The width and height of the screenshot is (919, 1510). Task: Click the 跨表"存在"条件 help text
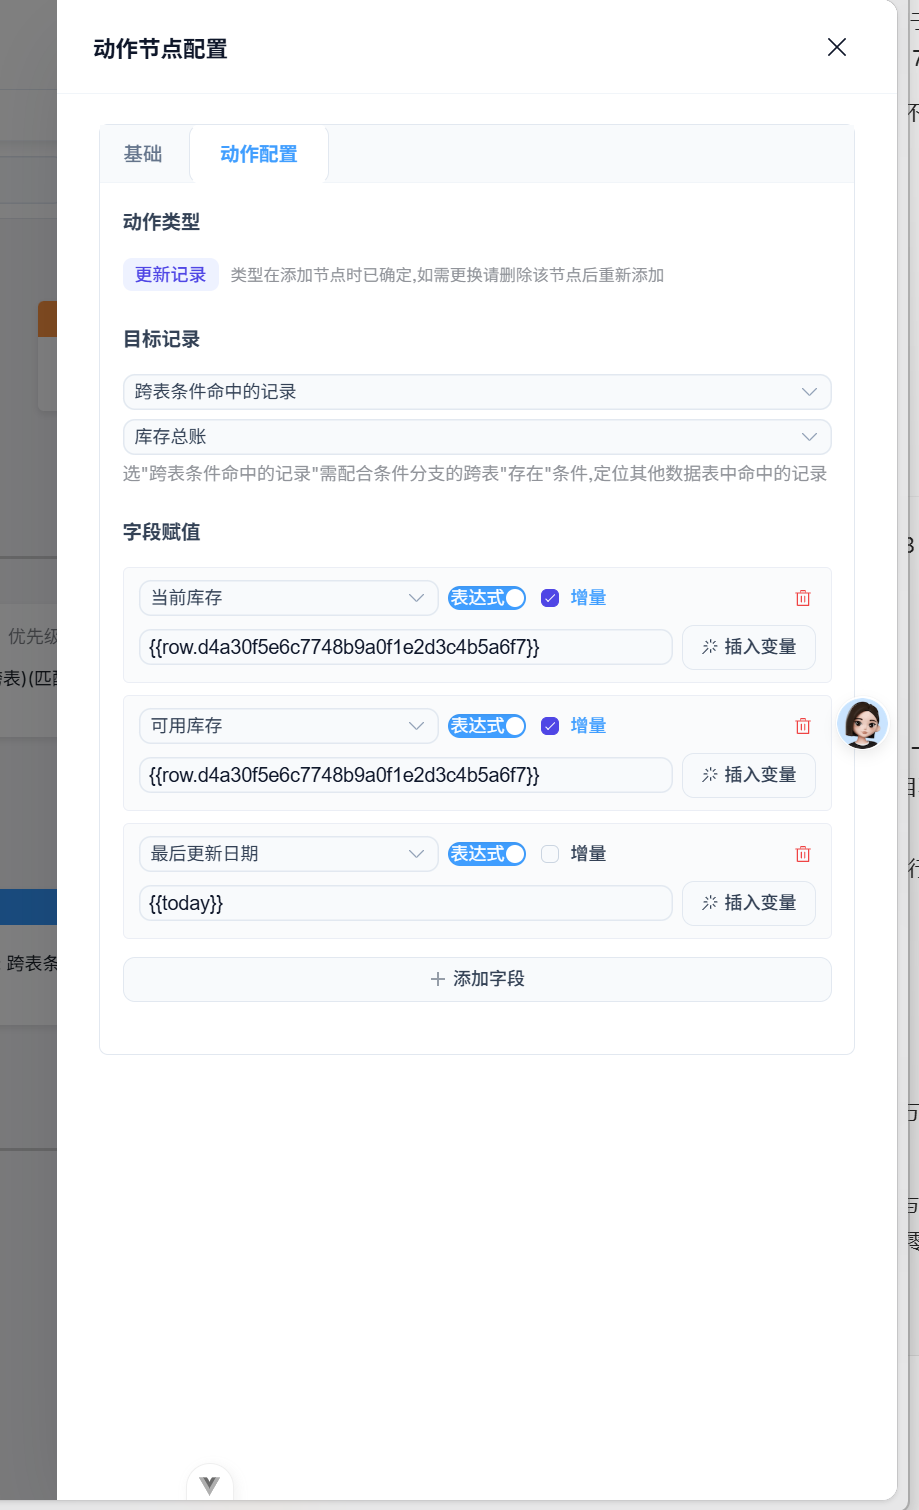coord(475,474)
